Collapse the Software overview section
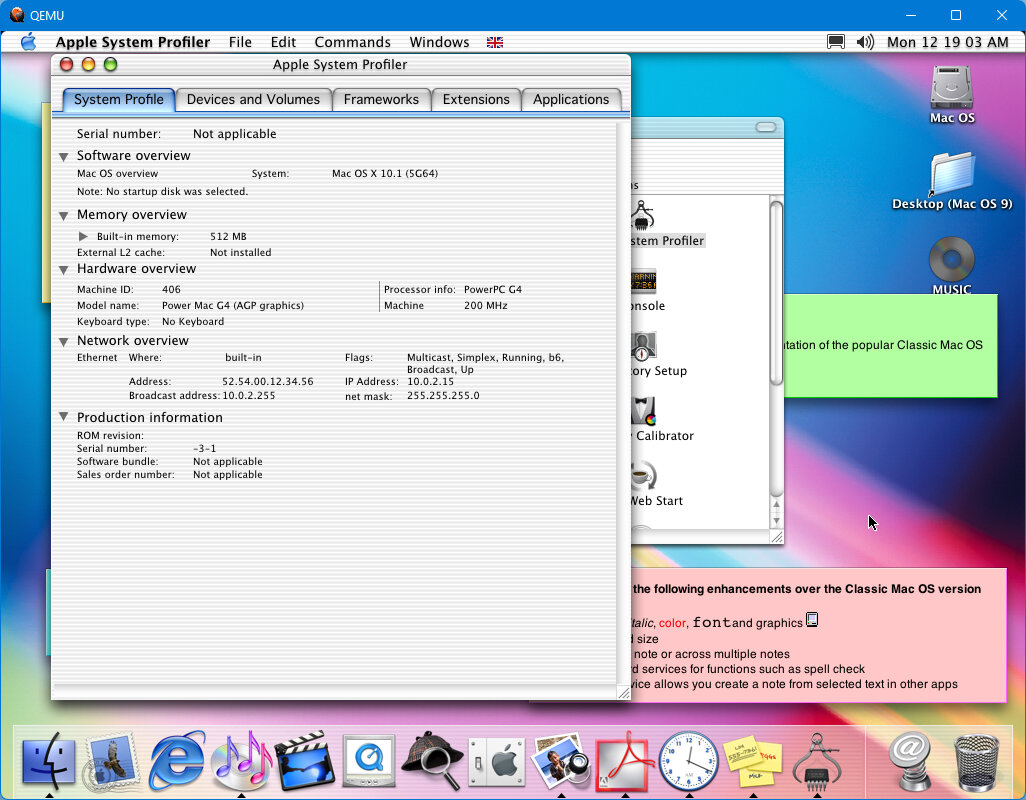The width and height of the screenshot is (1026, 800). (x=64, y=157)
